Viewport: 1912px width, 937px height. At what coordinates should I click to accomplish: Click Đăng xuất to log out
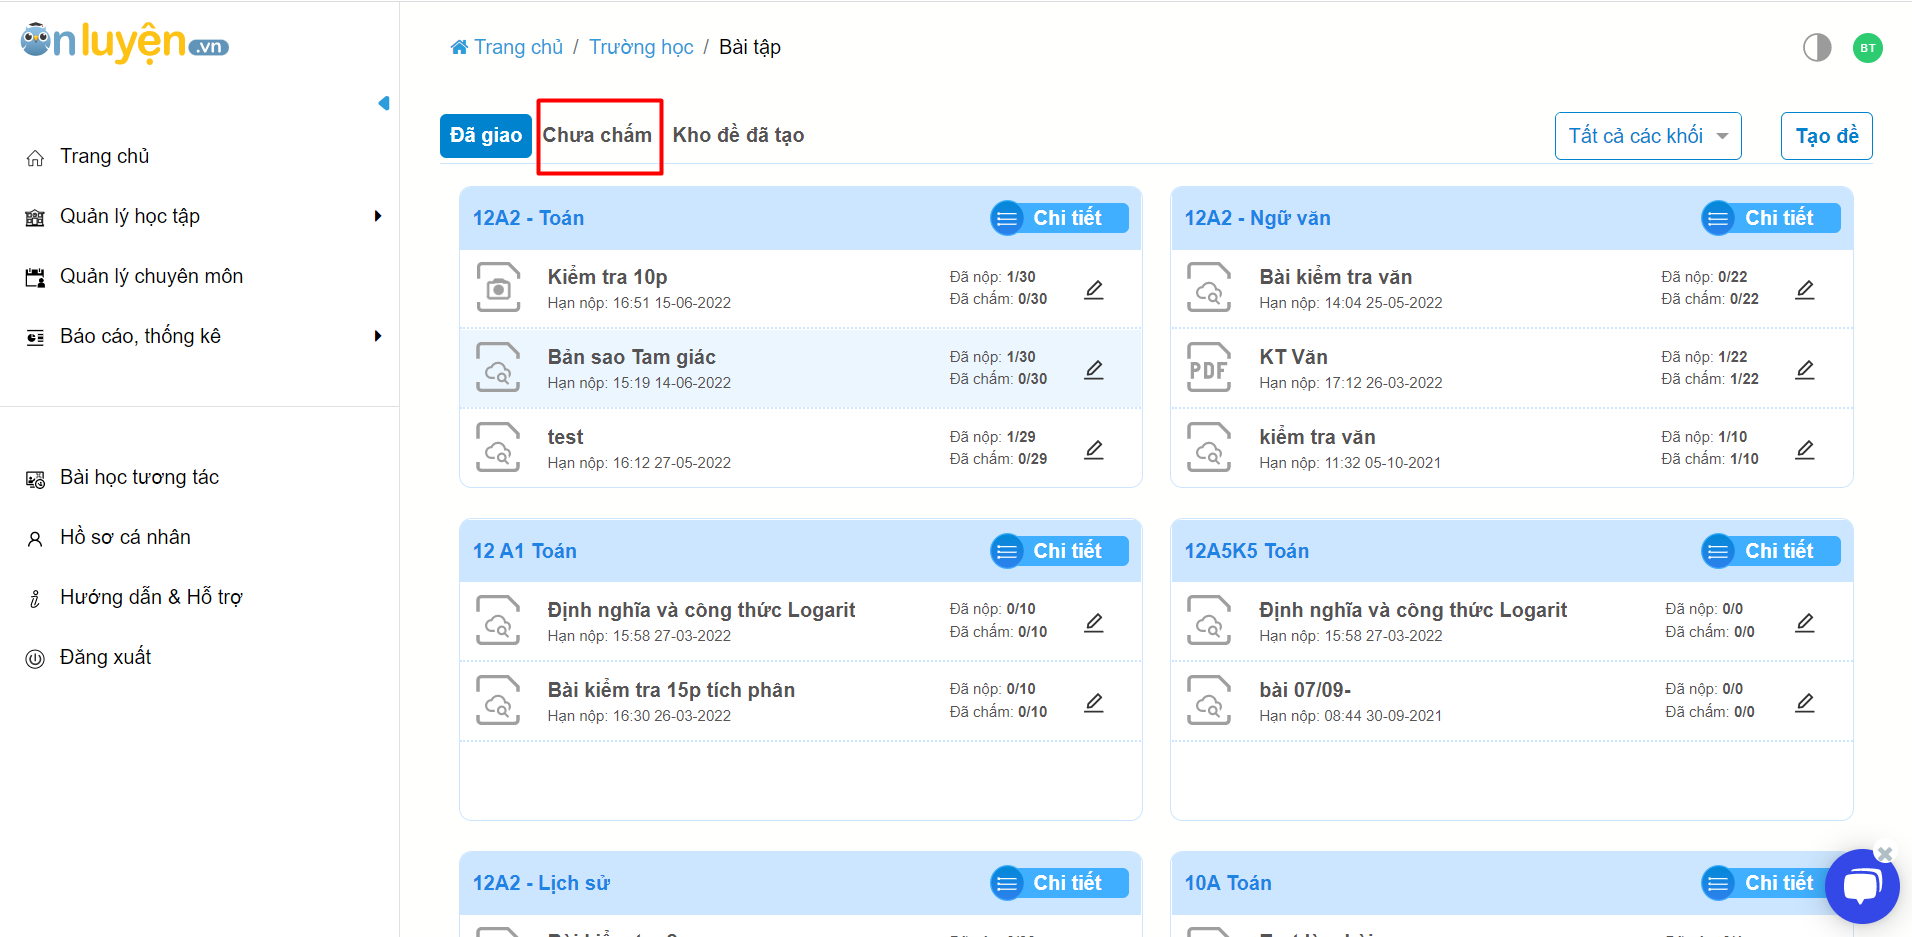(x=105, y=657)
